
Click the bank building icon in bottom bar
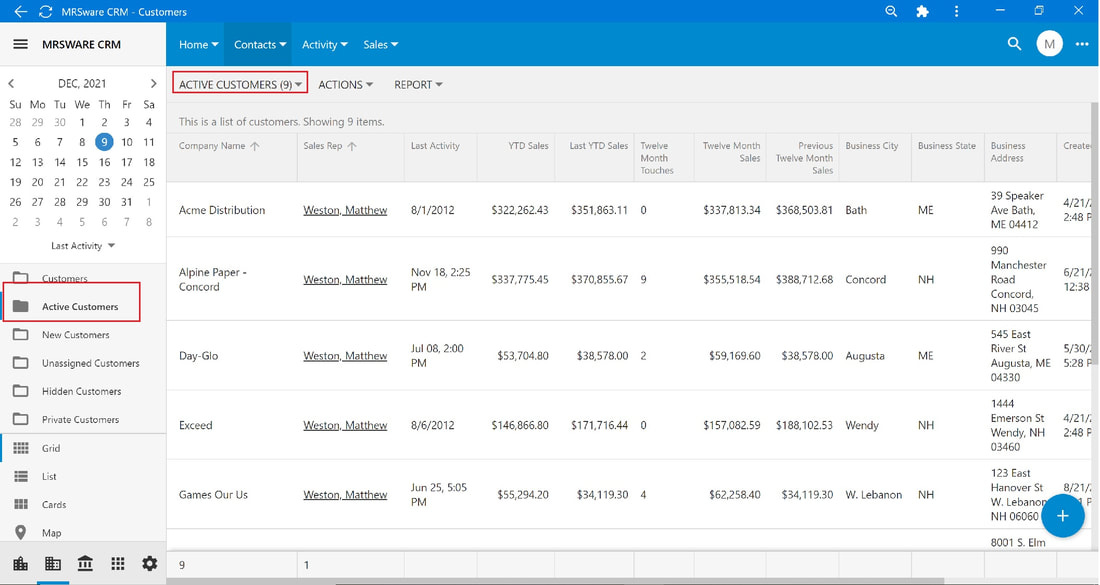point(85,563)
